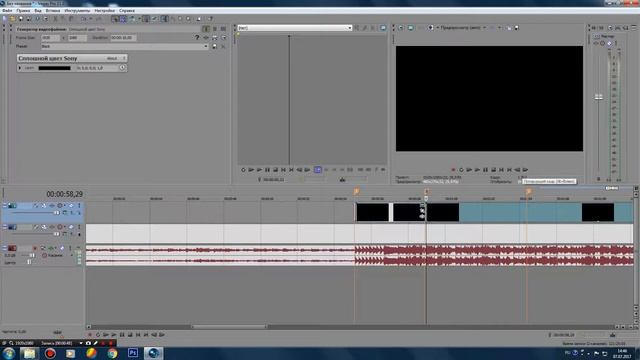Image resolution: width=640 pixels, height=360 pixels.
Task: Click the Master bus FX icon
Action: click(x=596, y=43)
